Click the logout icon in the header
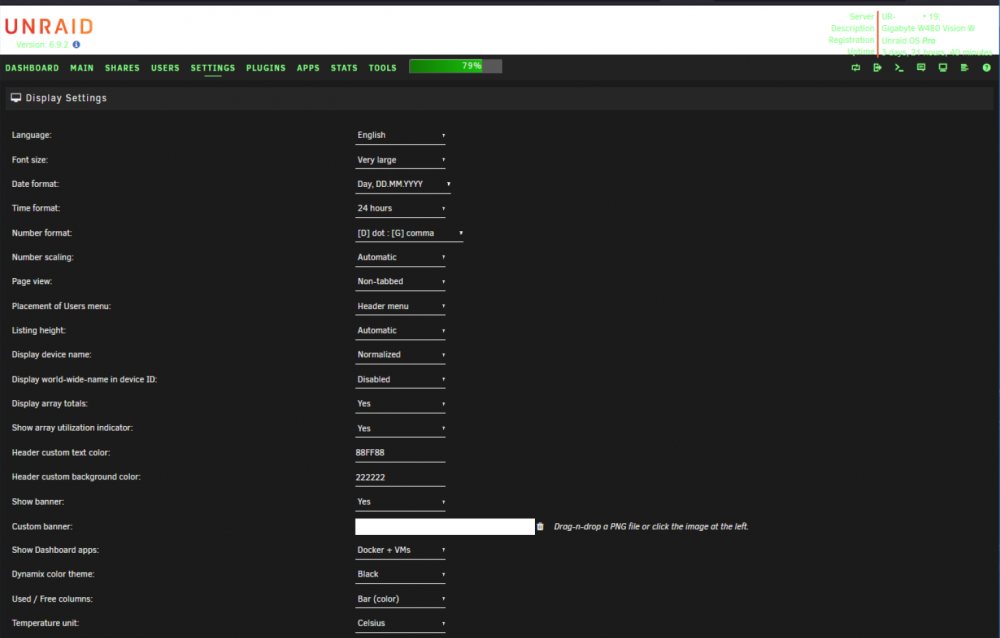Viewport: 1000px width, 638px height. [x=878, y=68]
